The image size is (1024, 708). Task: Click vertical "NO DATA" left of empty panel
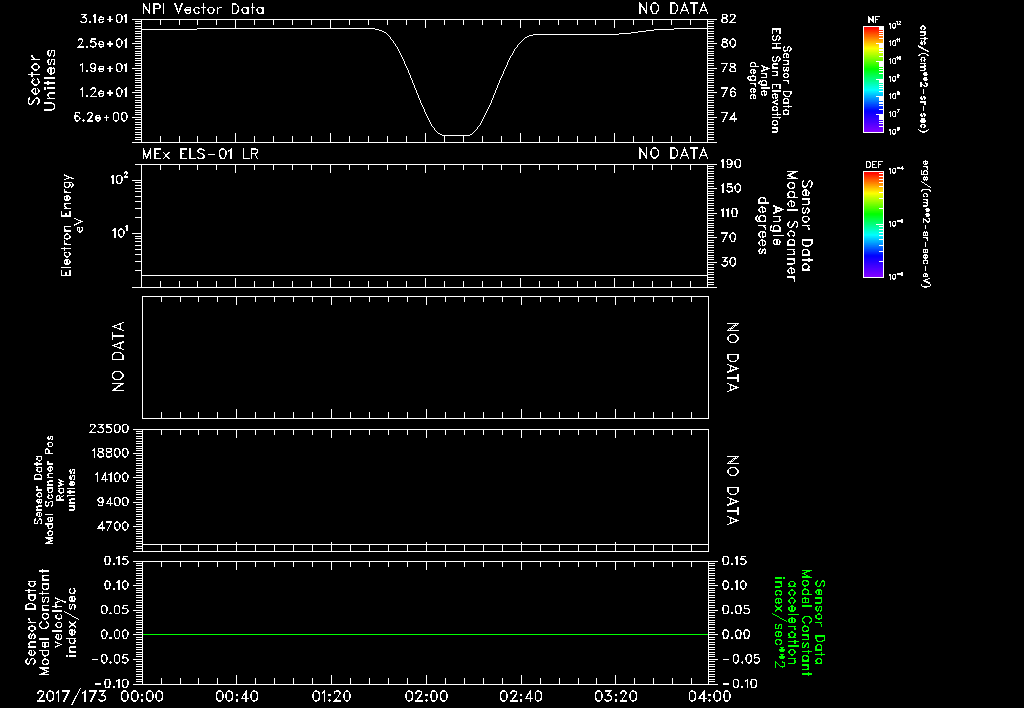pyautogui.click(x=118, y=357)
